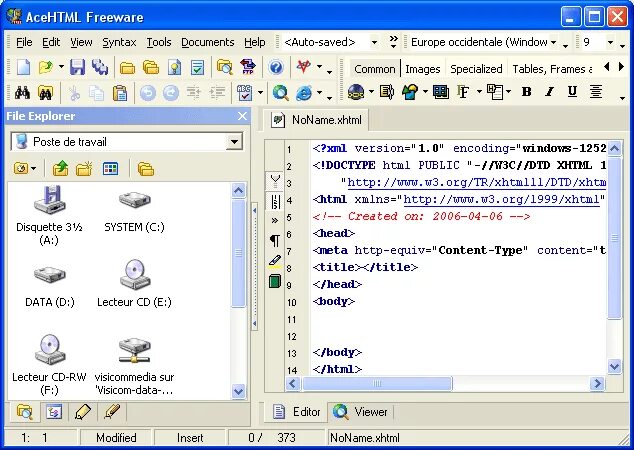Click the editor vertical scrollbar down arrow

tap(614, 367)
